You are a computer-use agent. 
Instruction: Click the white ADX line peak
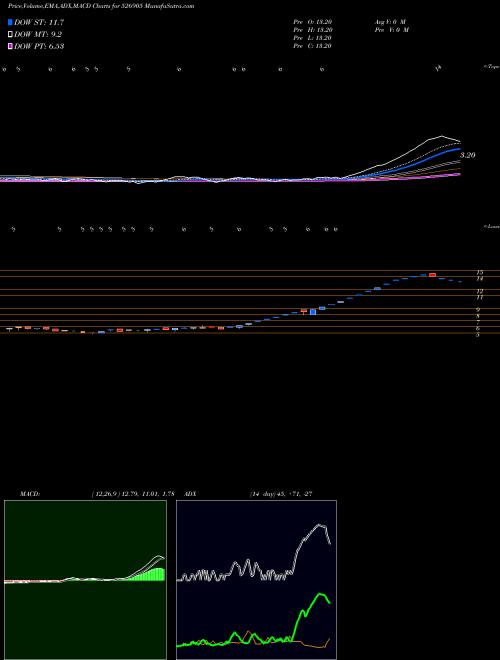(321, 525)
